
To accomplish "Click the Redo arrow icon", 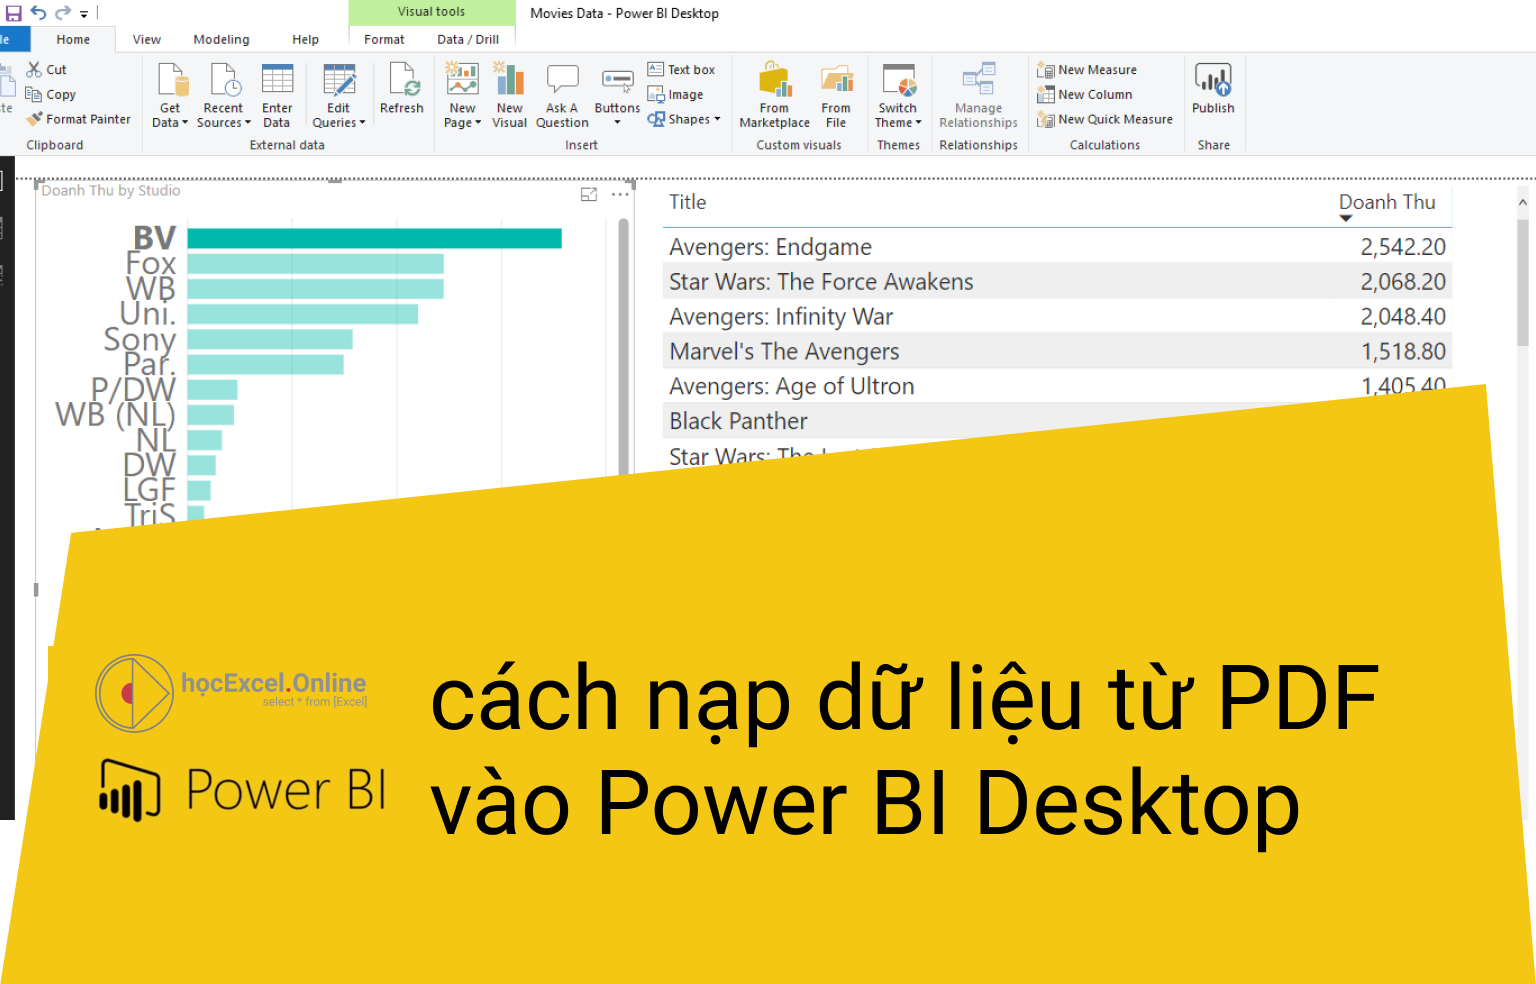I will pyautogui.click(x=62, y=13).
